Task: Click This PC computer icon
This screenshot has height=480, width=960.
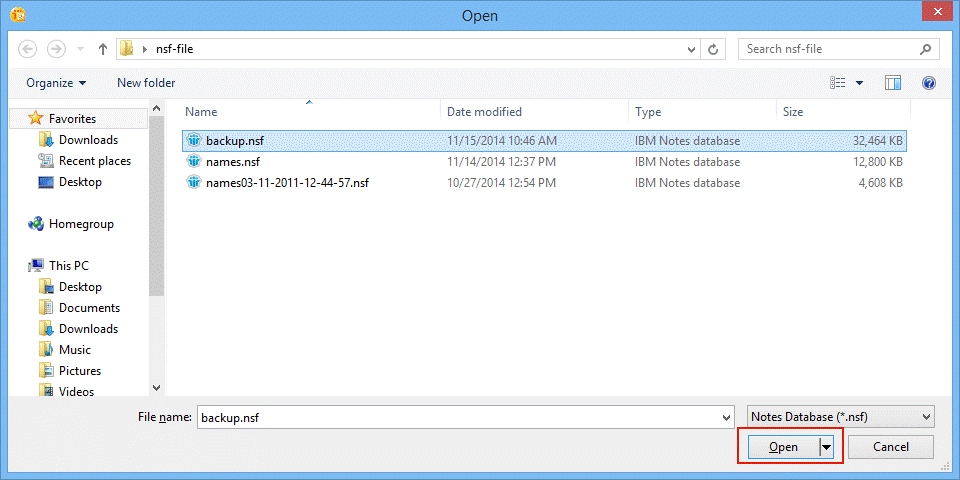Action: click(36, 266)
